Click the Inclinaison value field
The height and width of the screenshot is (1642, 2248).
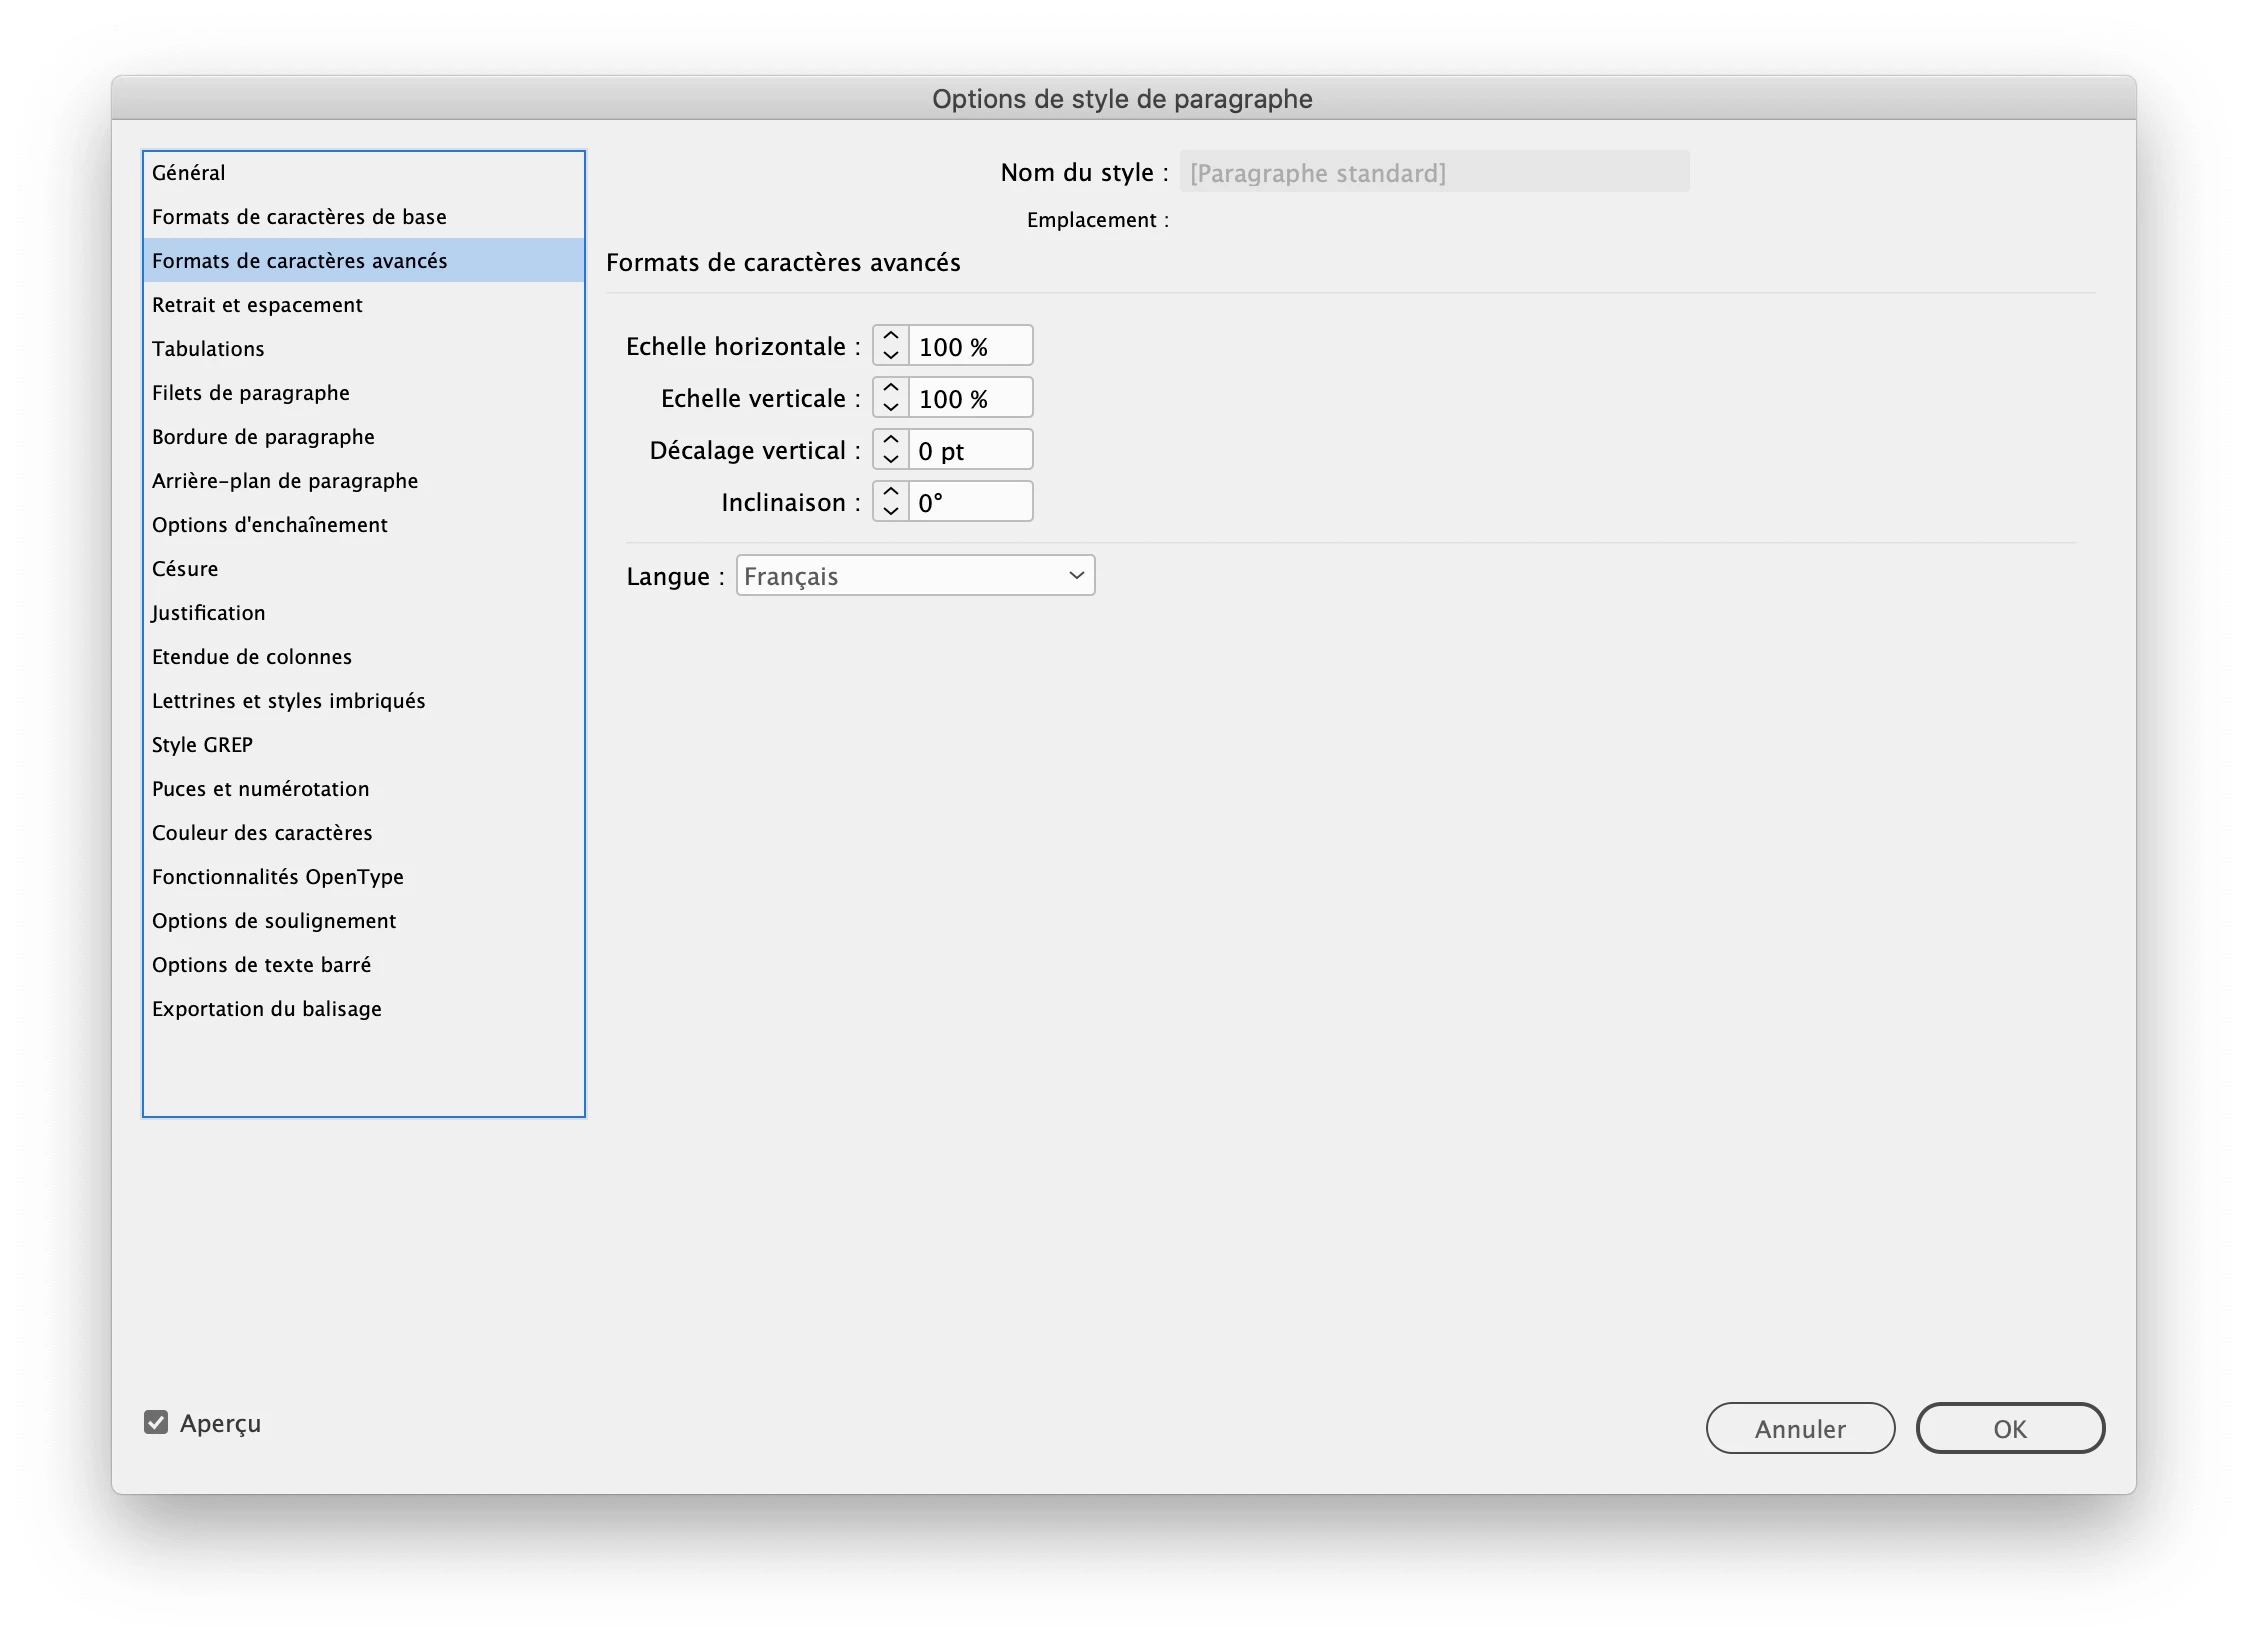[970, 502]
